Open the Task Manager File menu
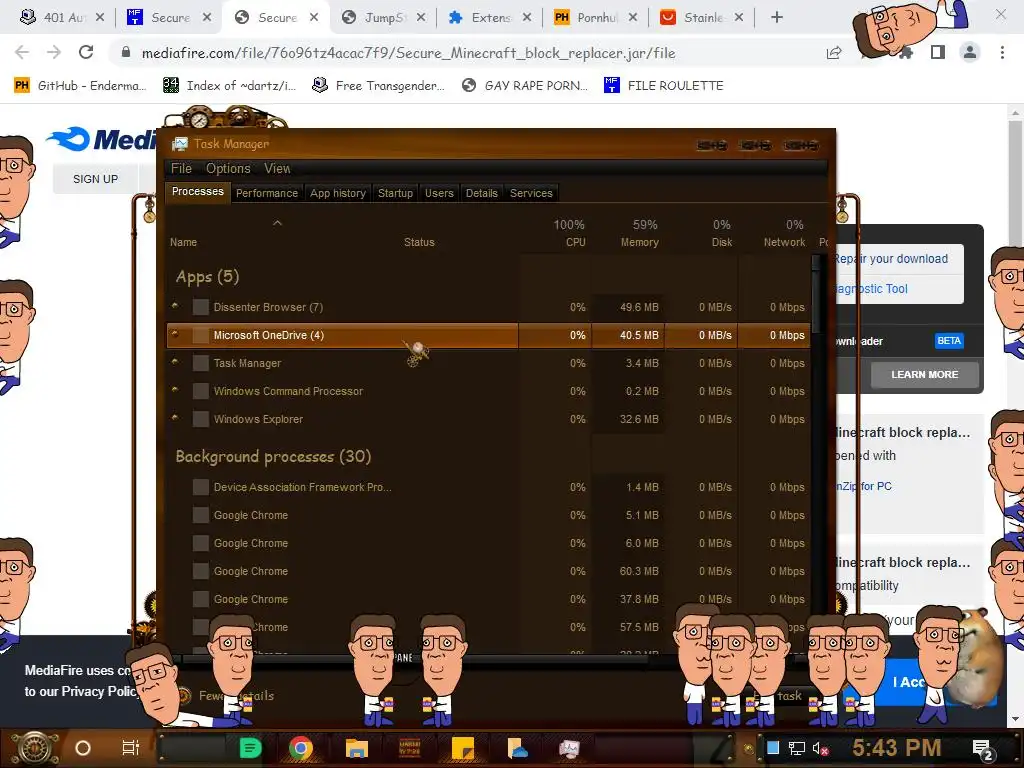 [x=181, y=168]
